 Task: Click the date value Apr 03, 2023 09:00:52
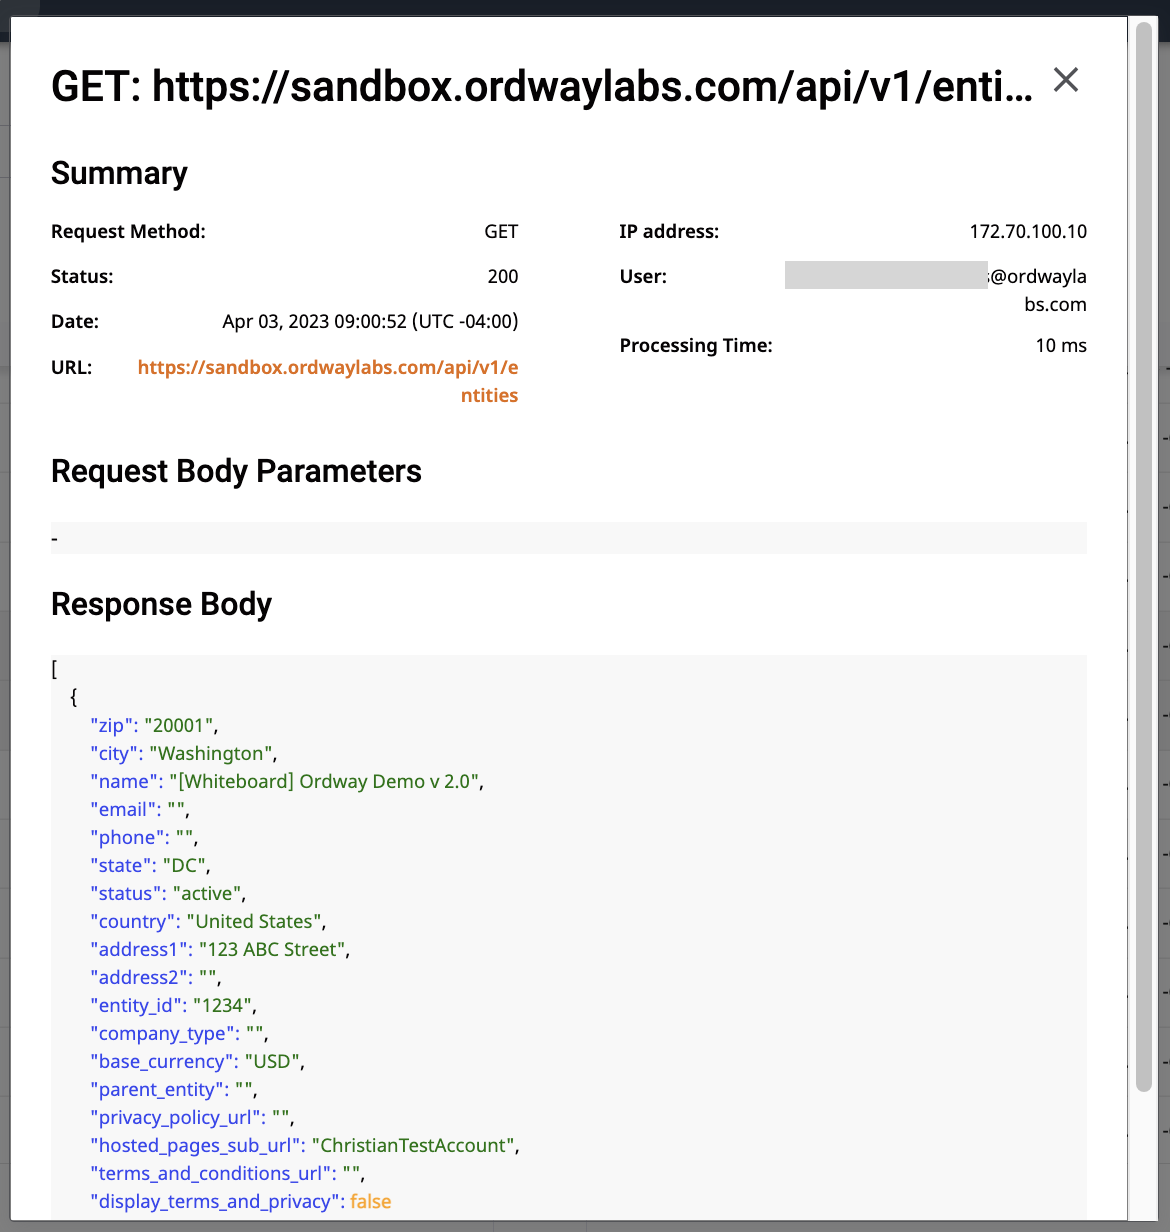pos(370,321)
